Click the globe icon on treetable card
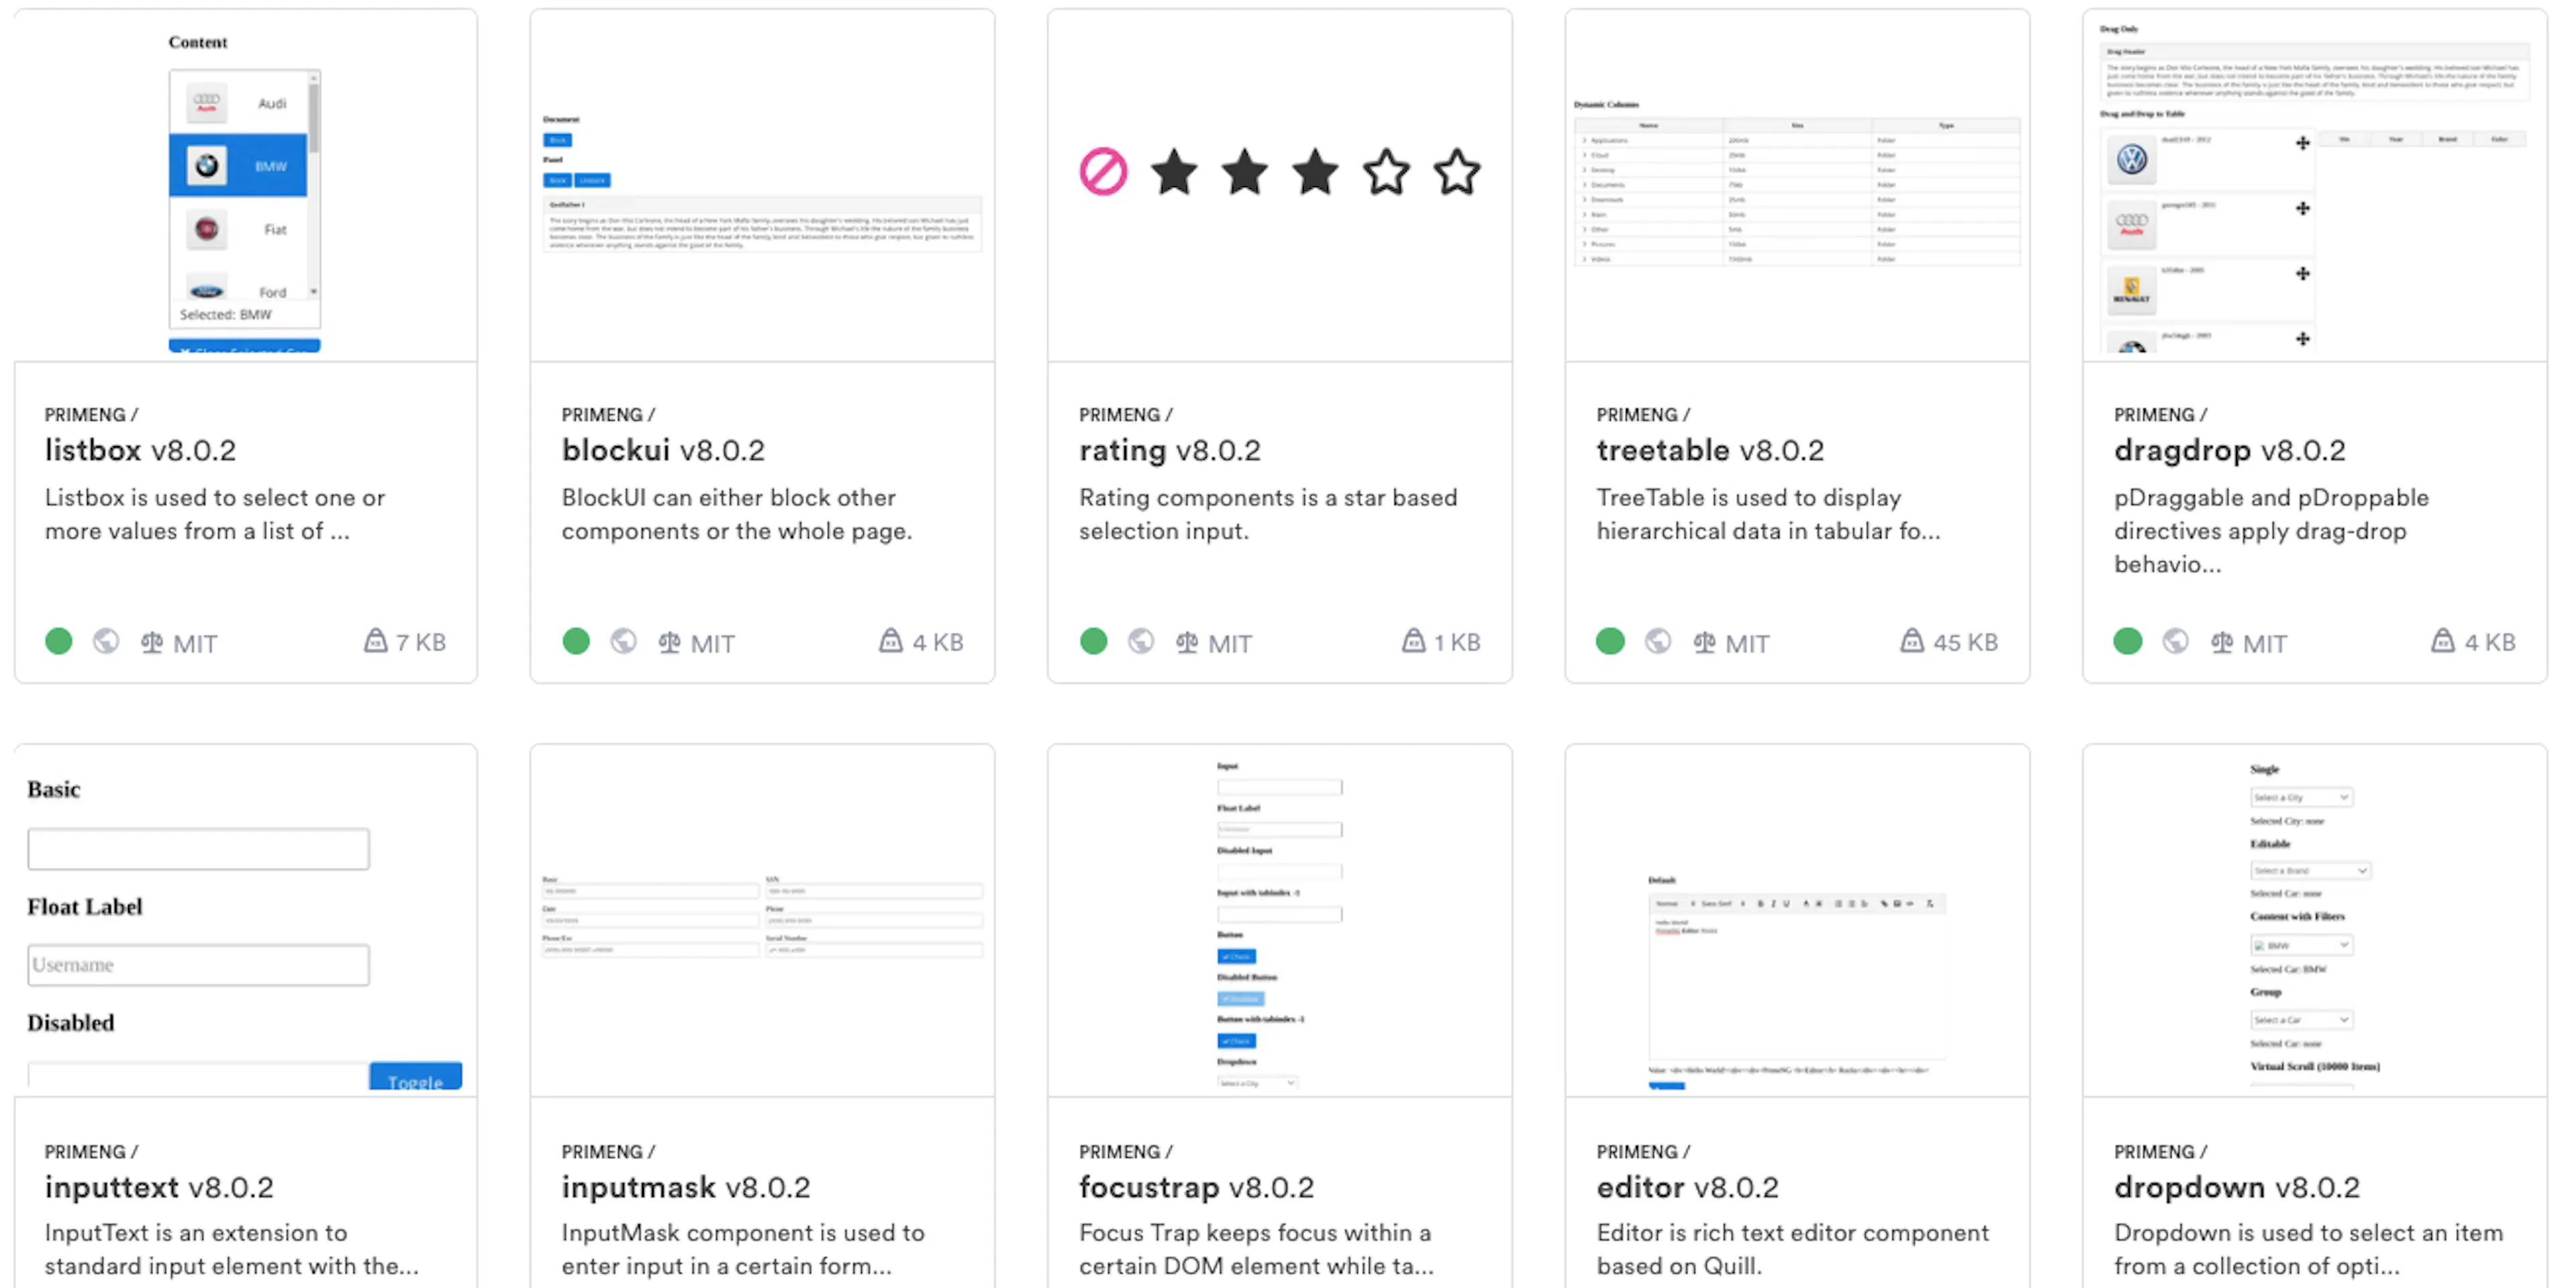2576x1288 pixels. (x=1658, y=641)
